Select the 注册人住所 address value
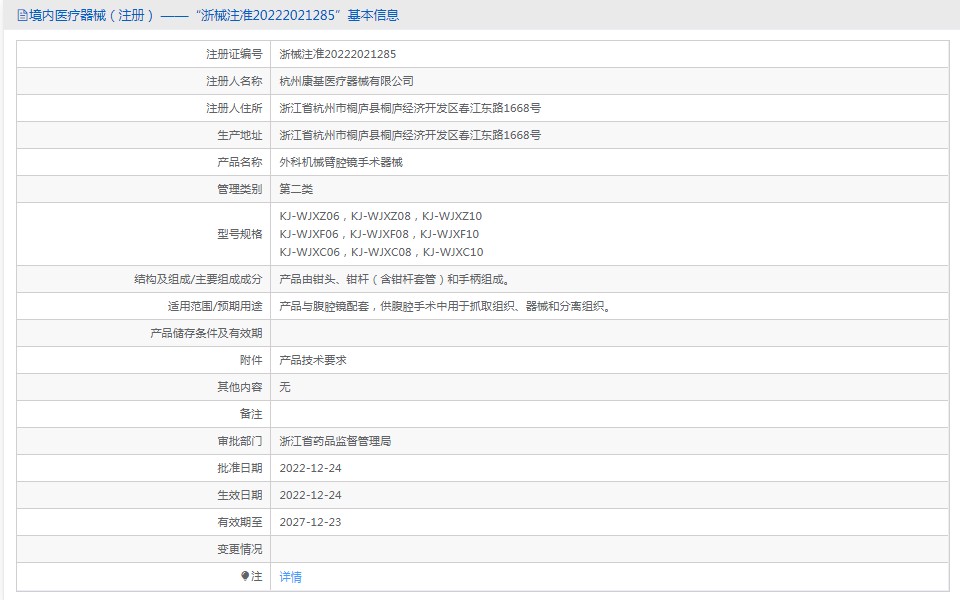The height and width of the screenshot is (600, 960). [410, 108]
